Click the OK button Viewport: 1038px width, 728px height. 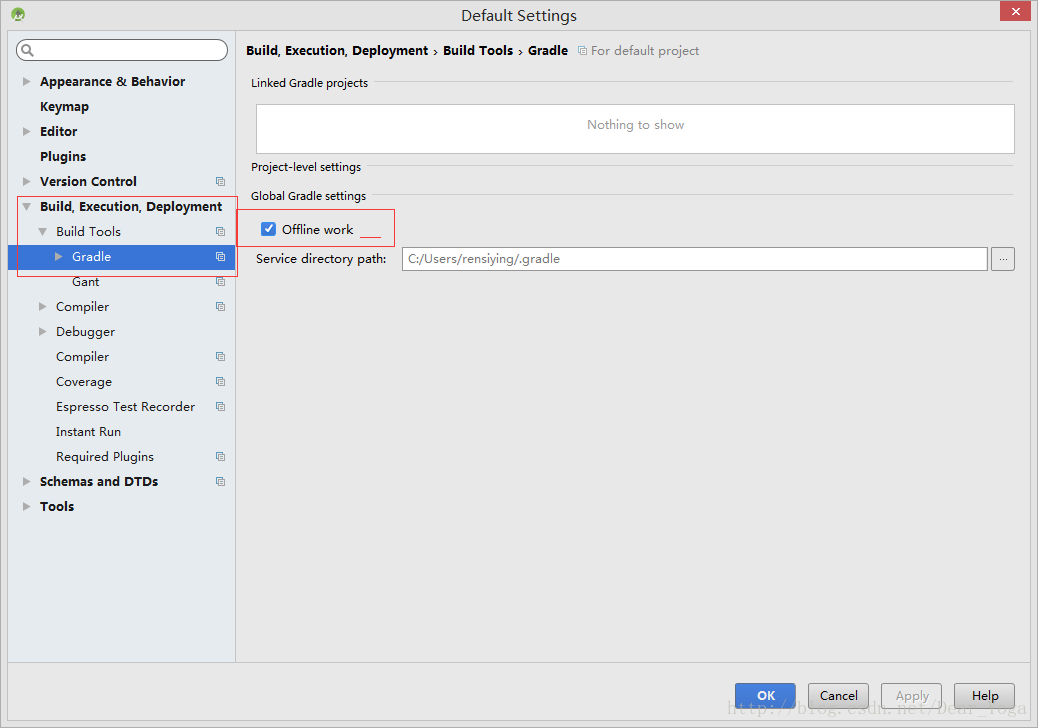click(x=765, y=696)
